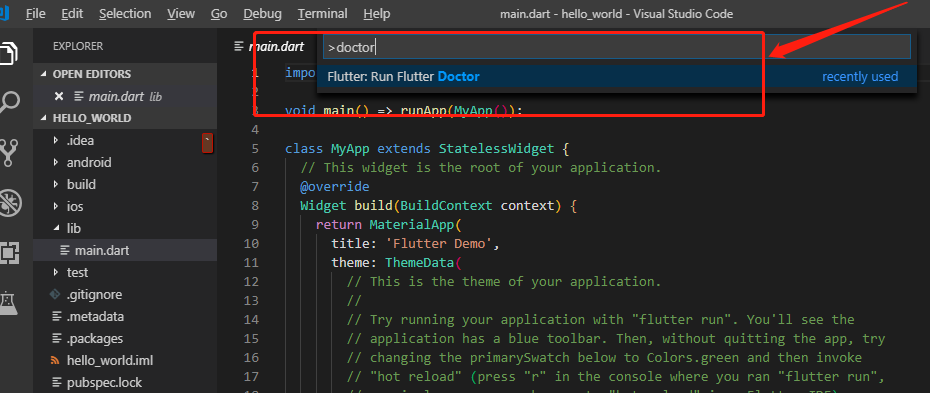The image size is (930, 393).
Task: Click the 'return MaterialApp(' line
Action: tap(388, 225)
